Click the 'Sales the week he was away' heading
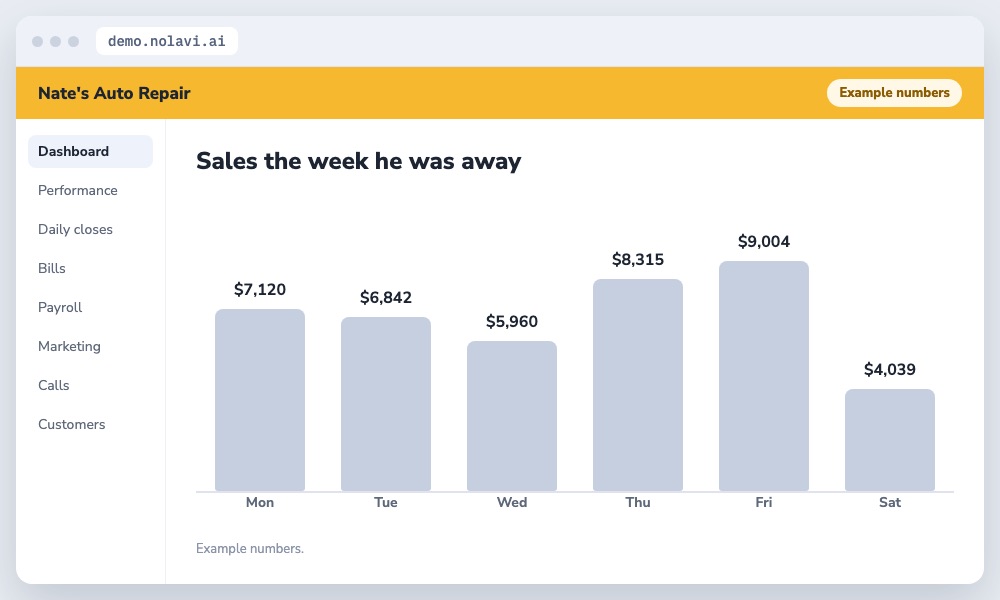 click(x=358, y=161)
